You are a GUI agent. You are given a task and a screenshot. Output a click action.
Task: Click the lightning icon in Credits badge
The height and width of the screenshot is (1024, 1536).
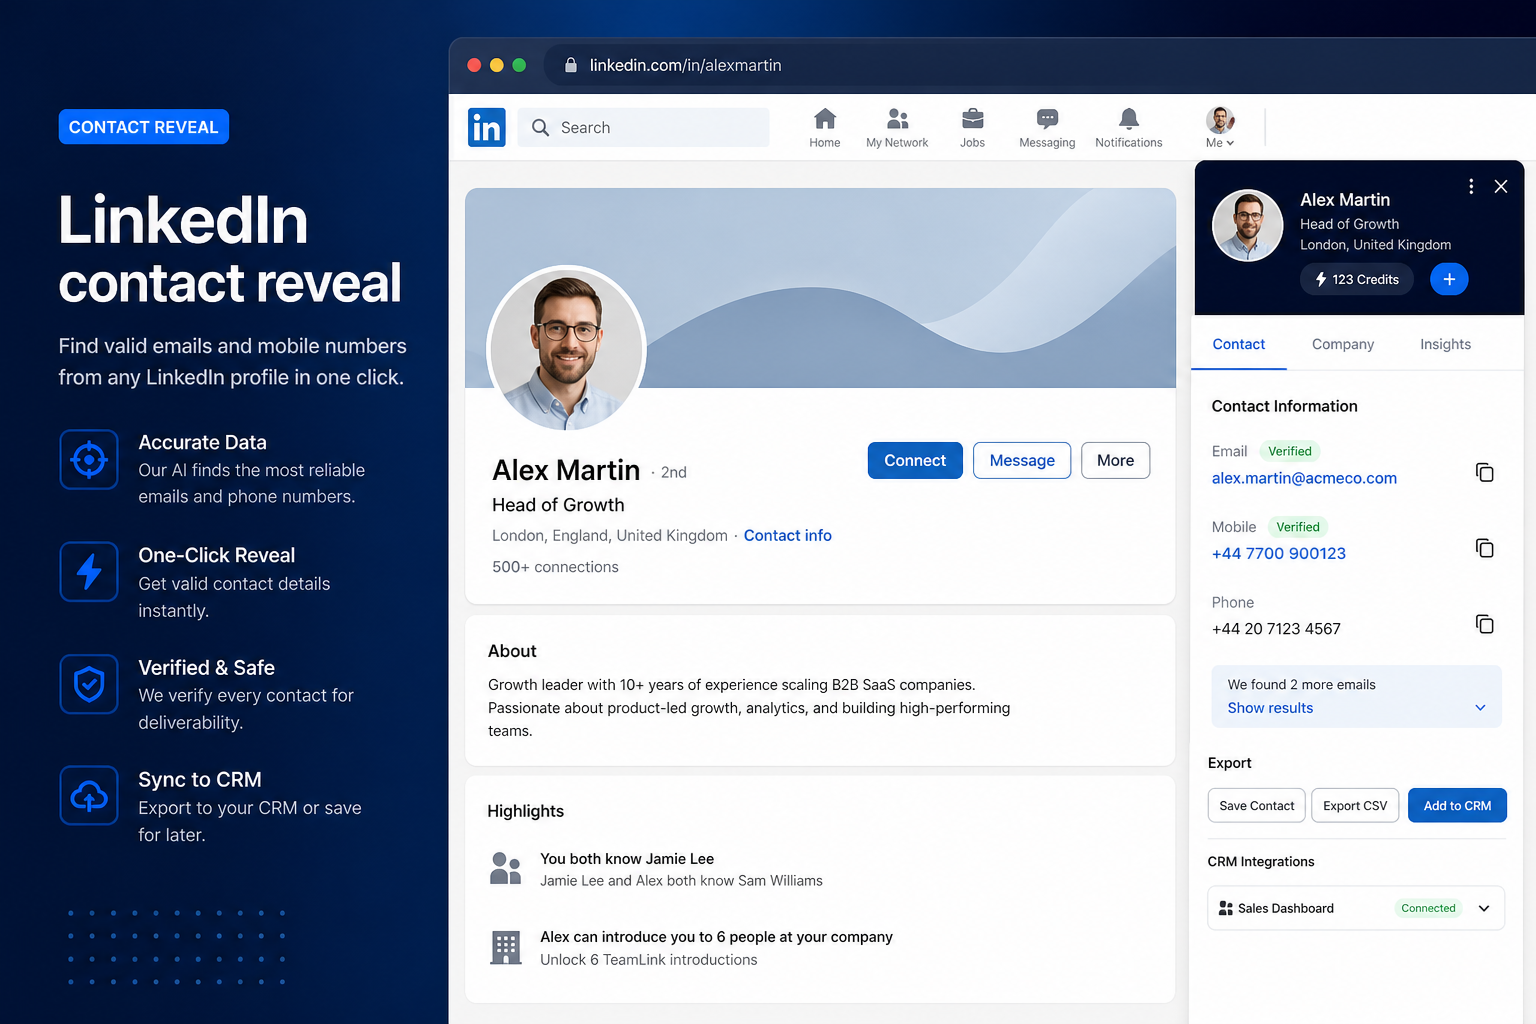[x=1321, y=279]
